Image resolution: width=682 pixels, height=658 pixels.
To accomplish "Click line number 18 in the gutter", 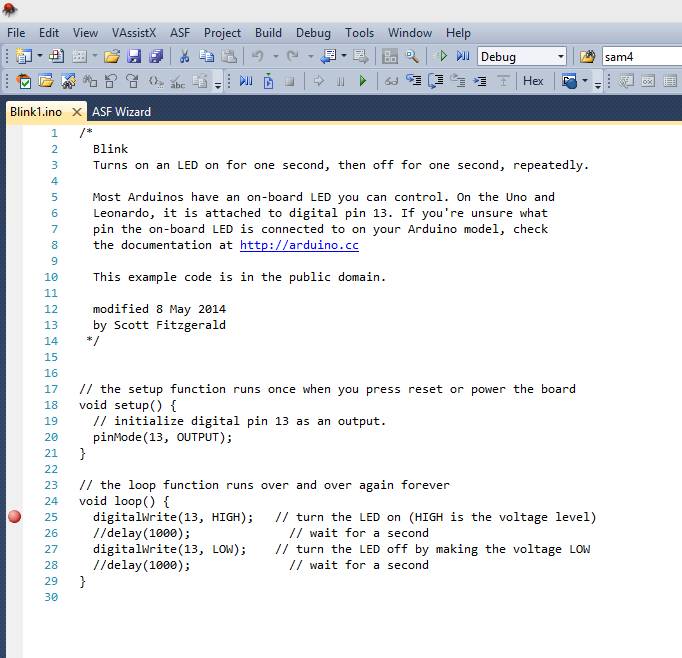I will (51, 405).
